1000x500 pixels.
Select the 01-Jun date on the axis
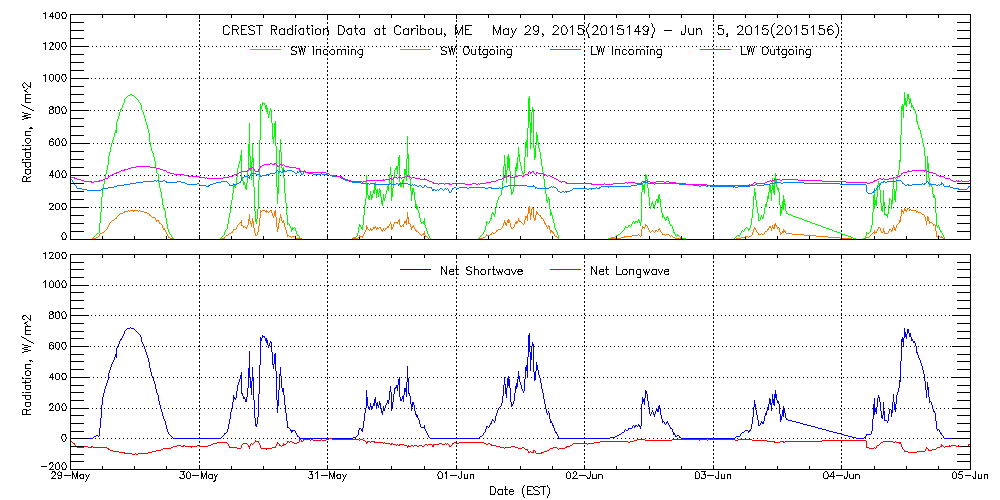[x=456, y=476]
